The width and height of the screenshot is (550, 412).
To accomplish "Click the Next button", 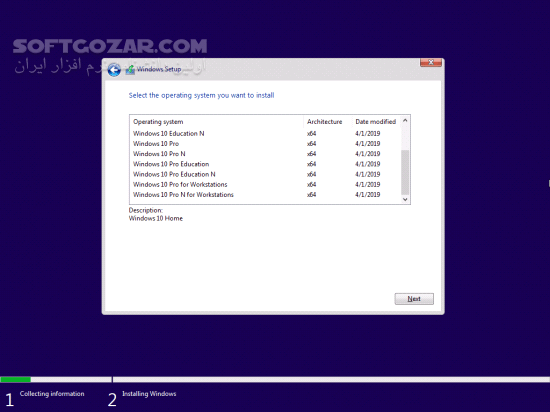I will coord(414,299).
